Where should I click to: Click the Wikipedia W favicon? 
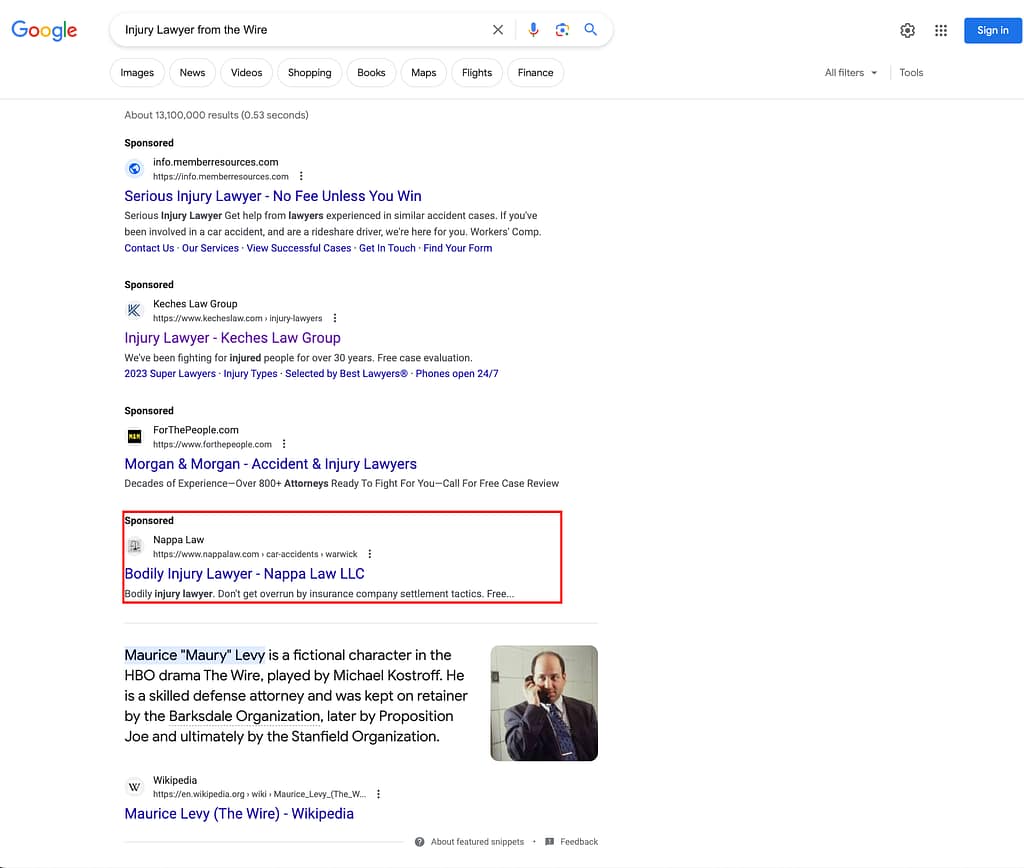tap(135, 786)
